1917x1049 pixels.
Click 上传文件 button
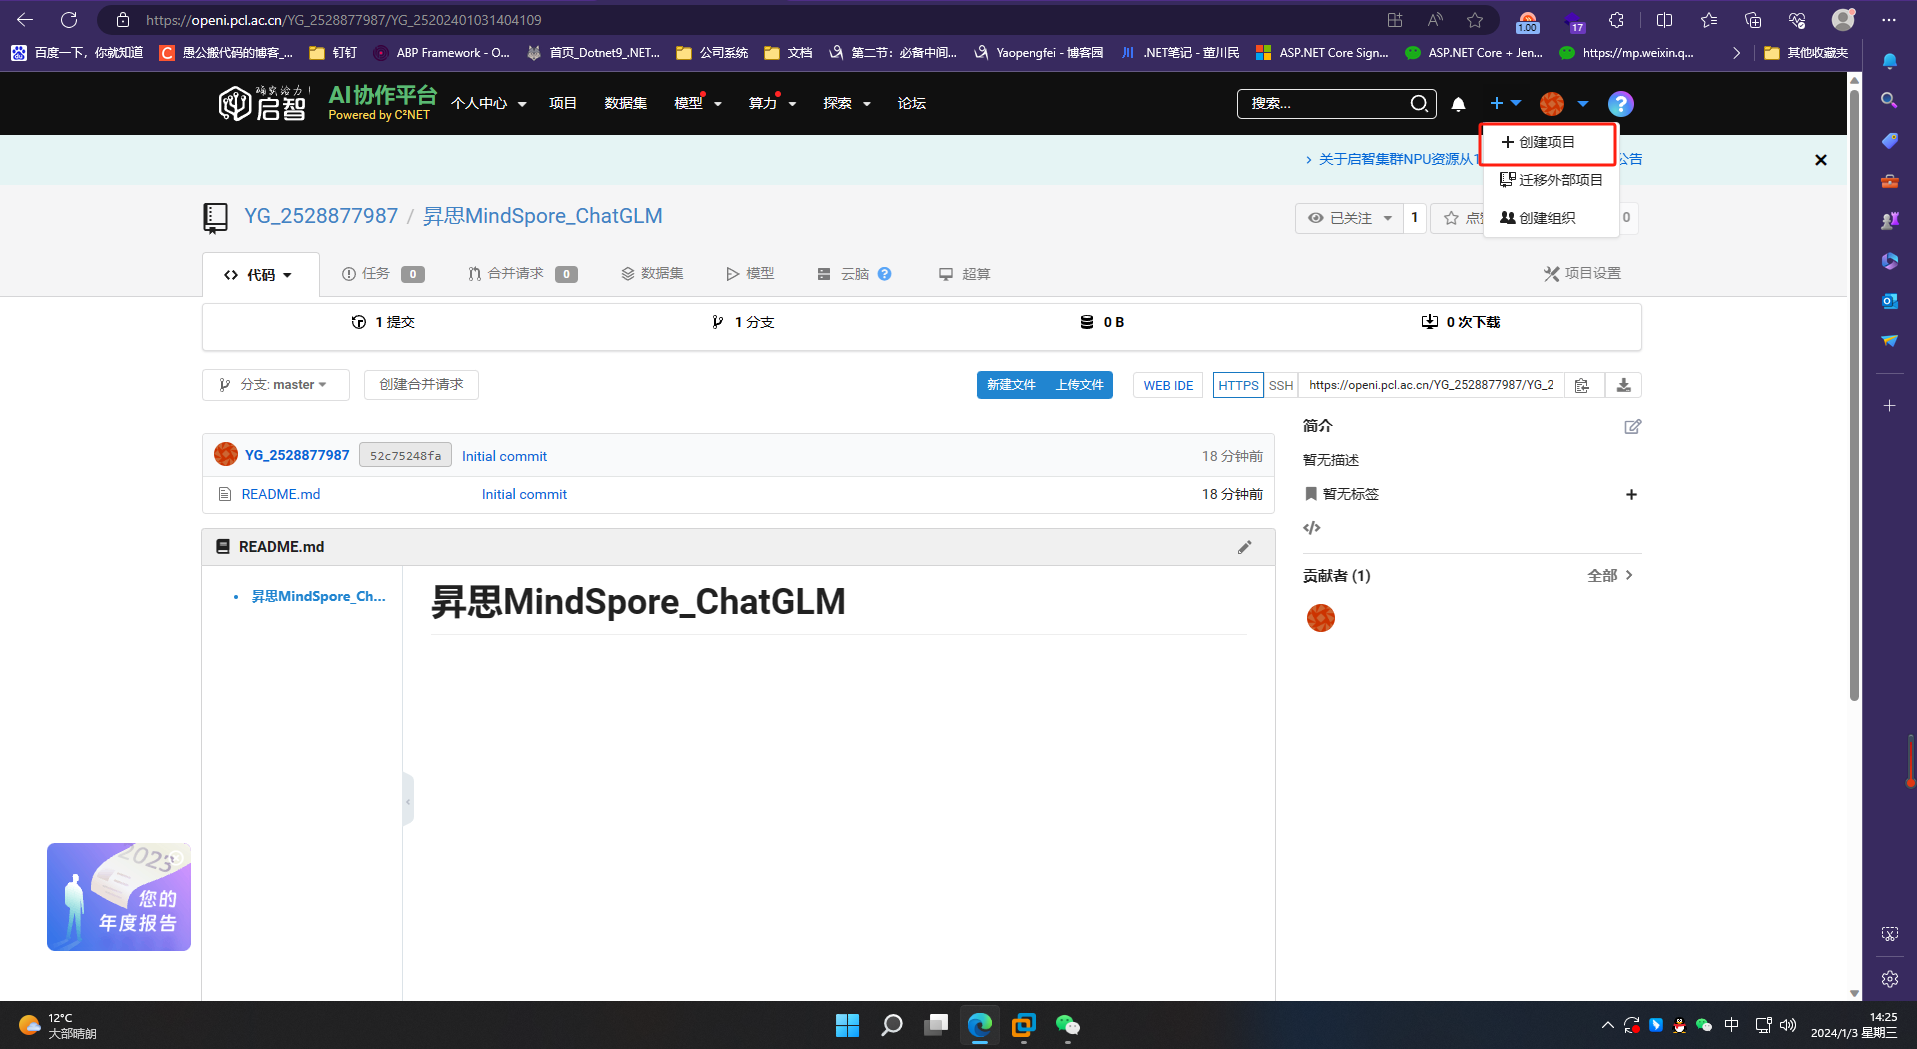point(1079,385)
